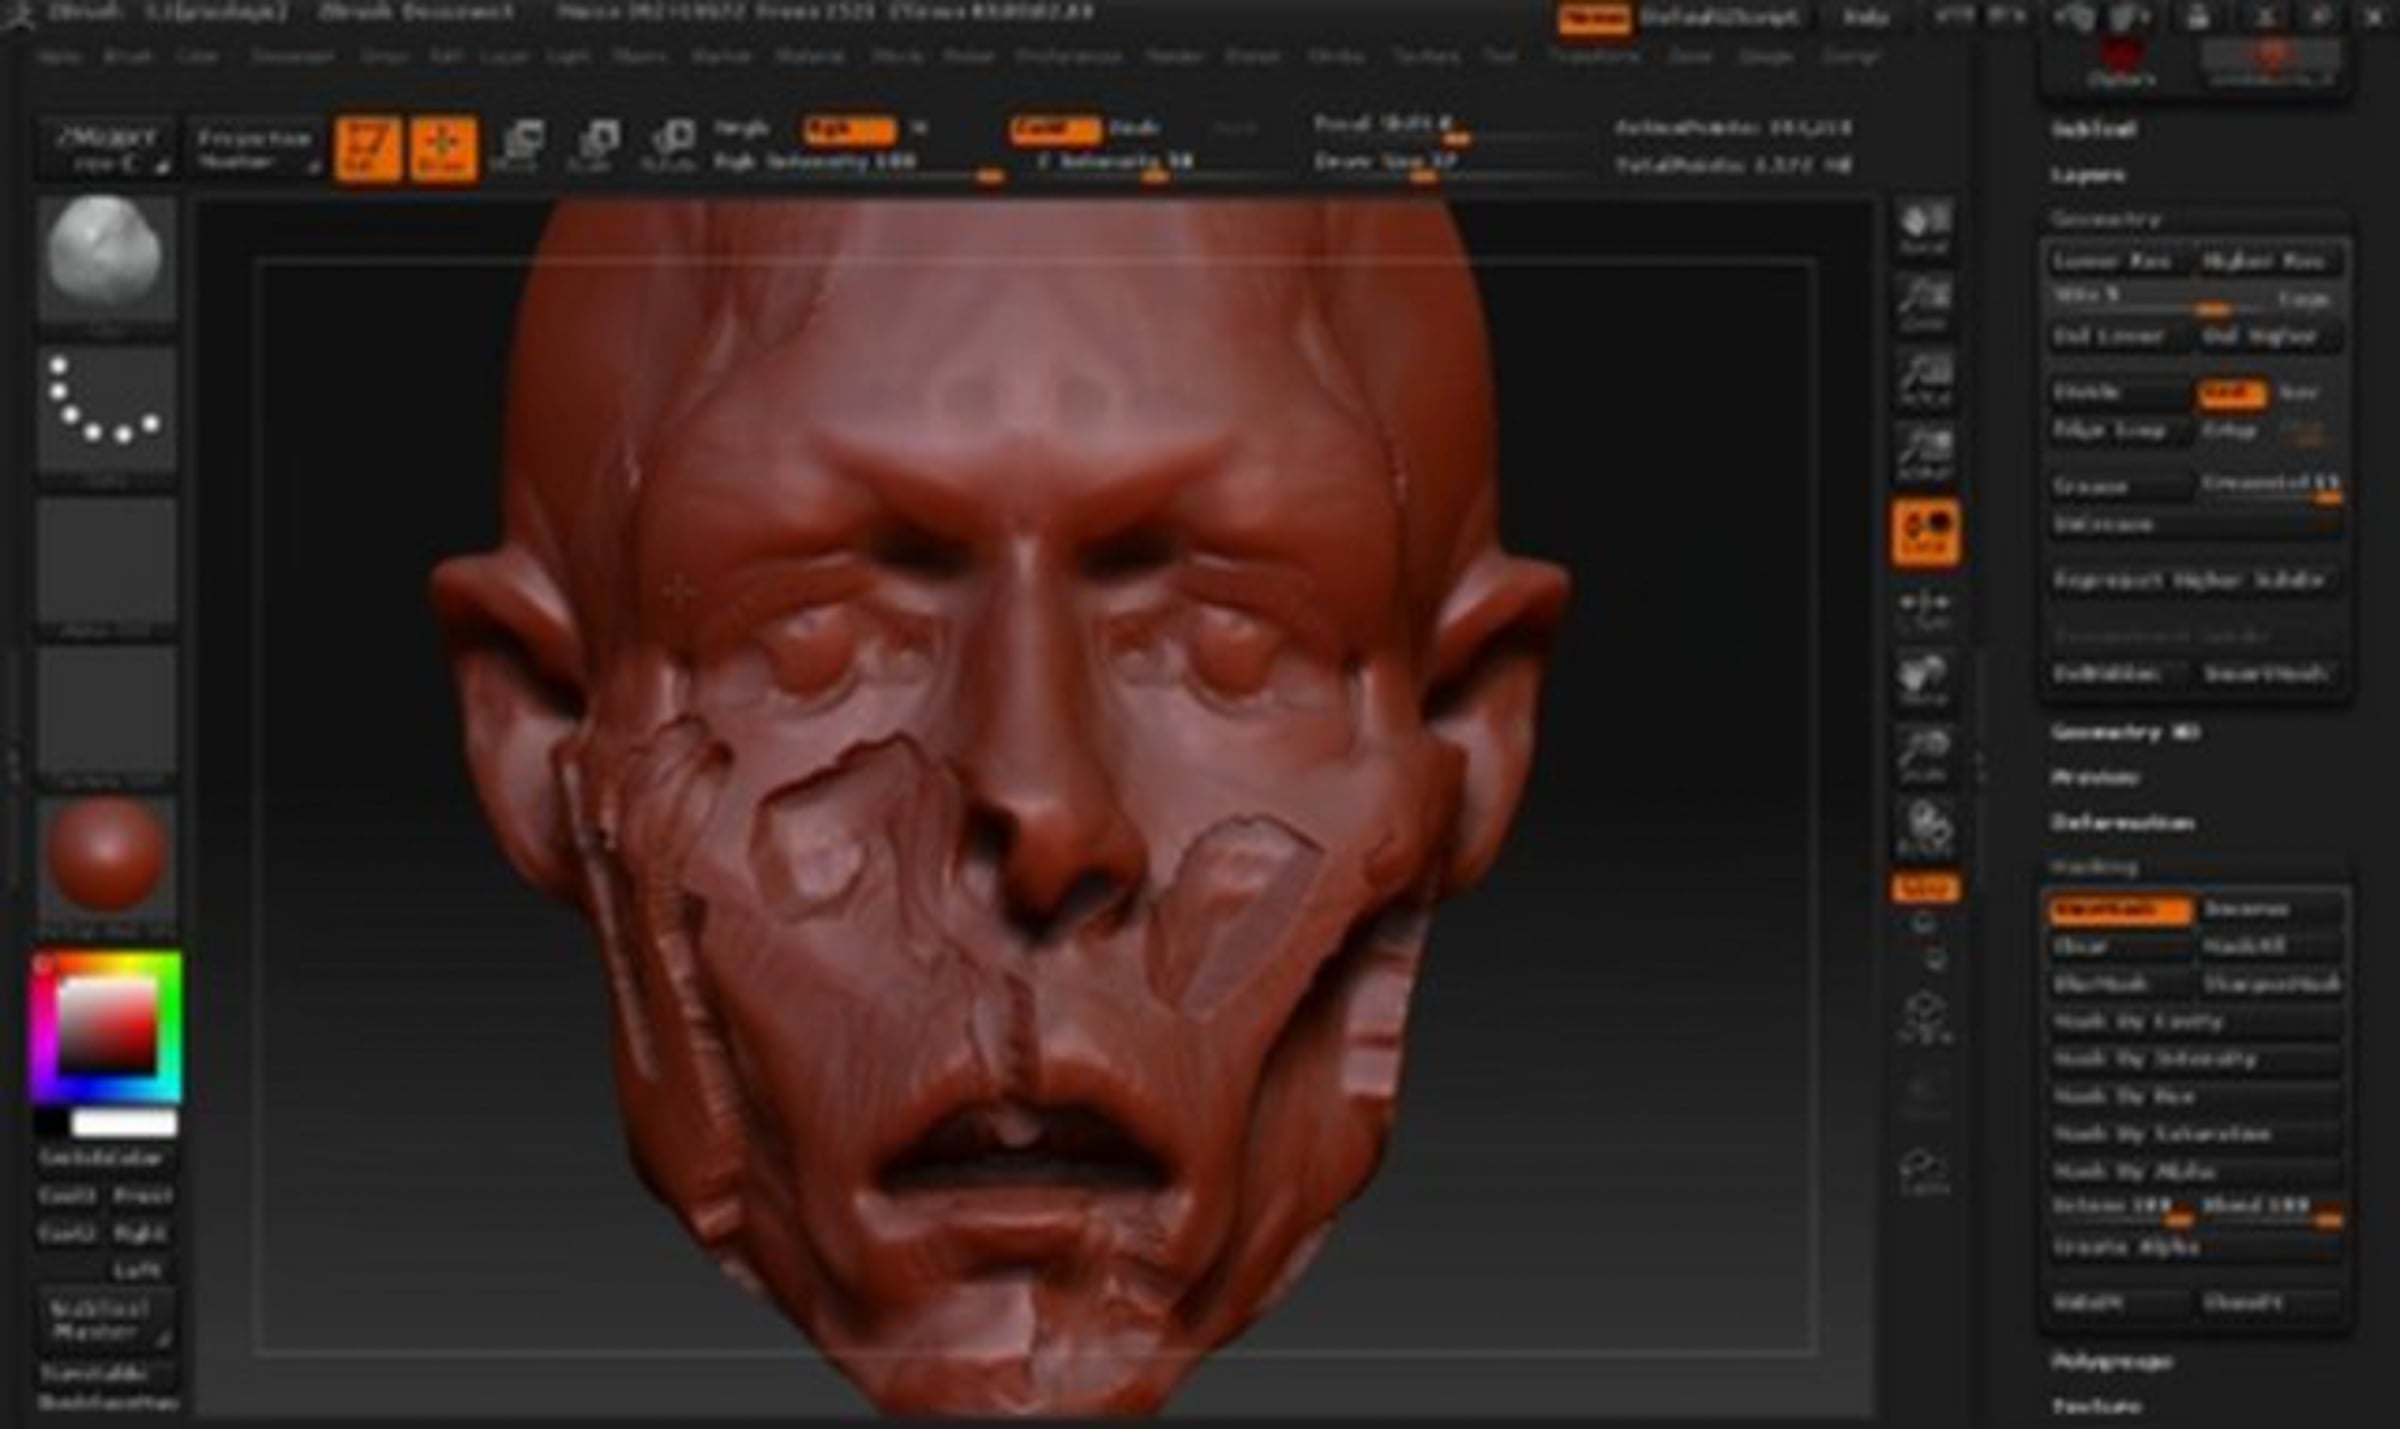Screen dimensions: 2400x1429
Task: Open the Preferences menu
Action: point(1069,57)
